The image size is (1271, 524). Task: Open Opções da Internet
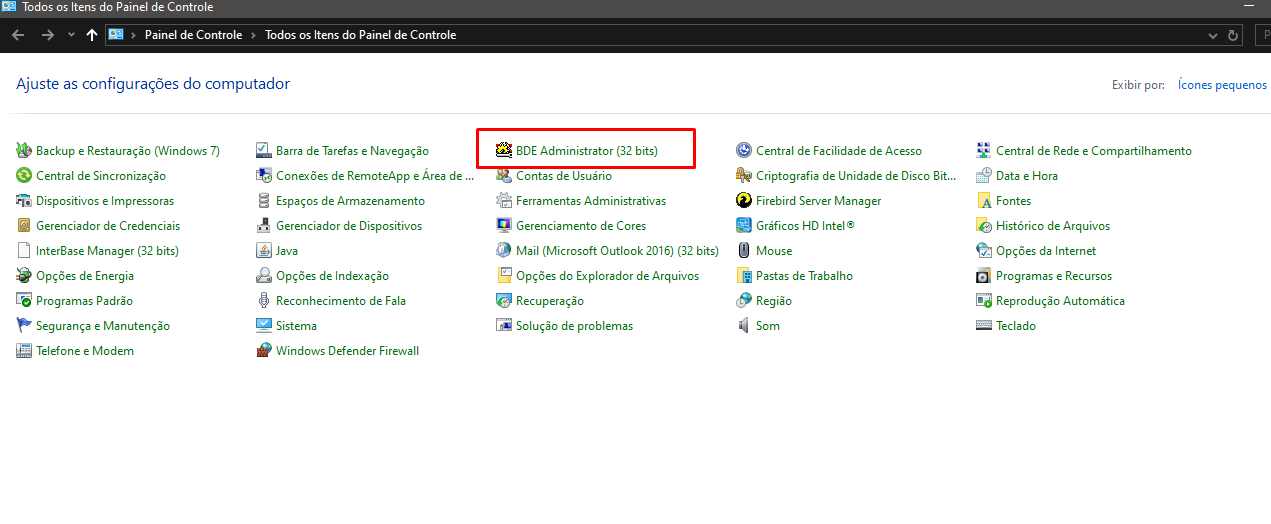[x=1046, y=251]
